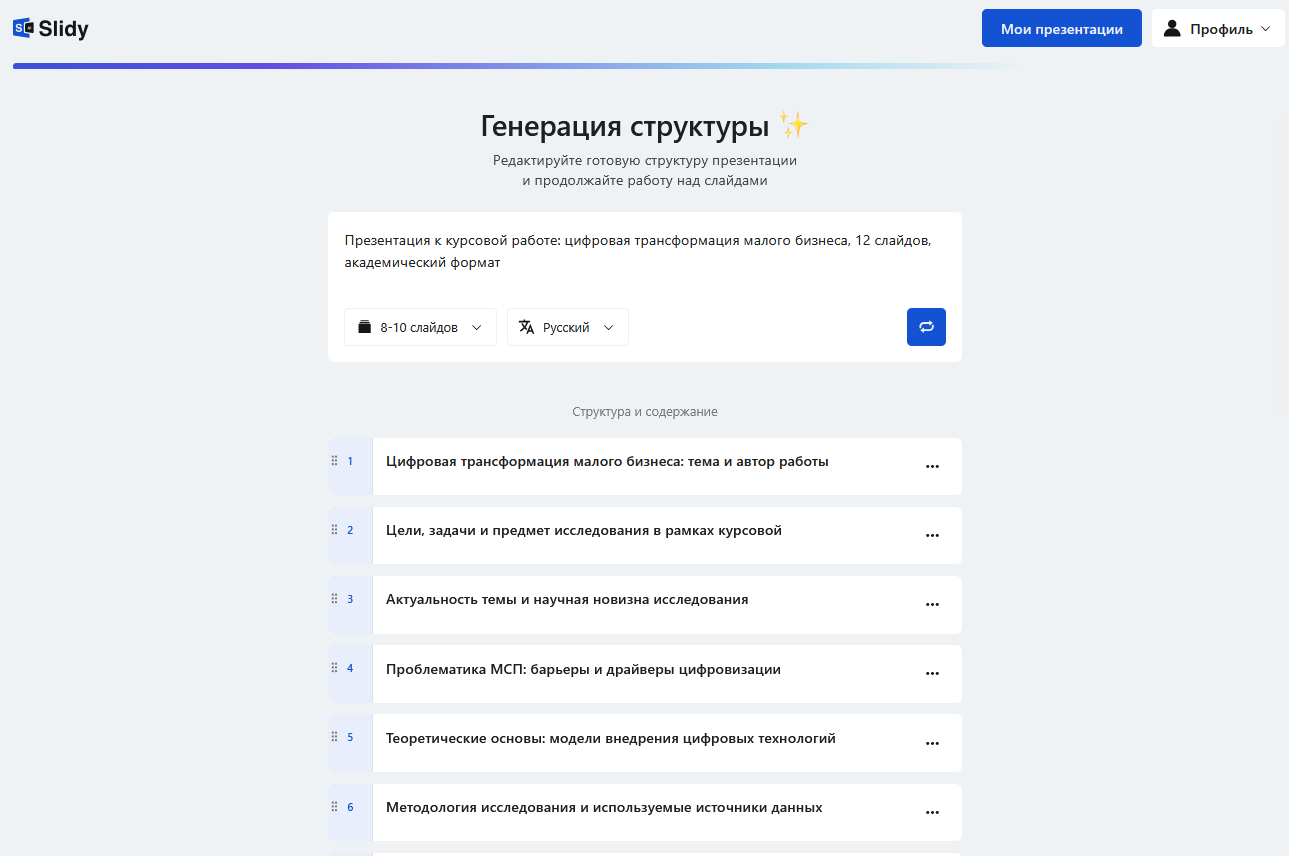Click the briefcase icon in slide count selector
This screenshot has height=856, width=1289.
pos(364,327)
